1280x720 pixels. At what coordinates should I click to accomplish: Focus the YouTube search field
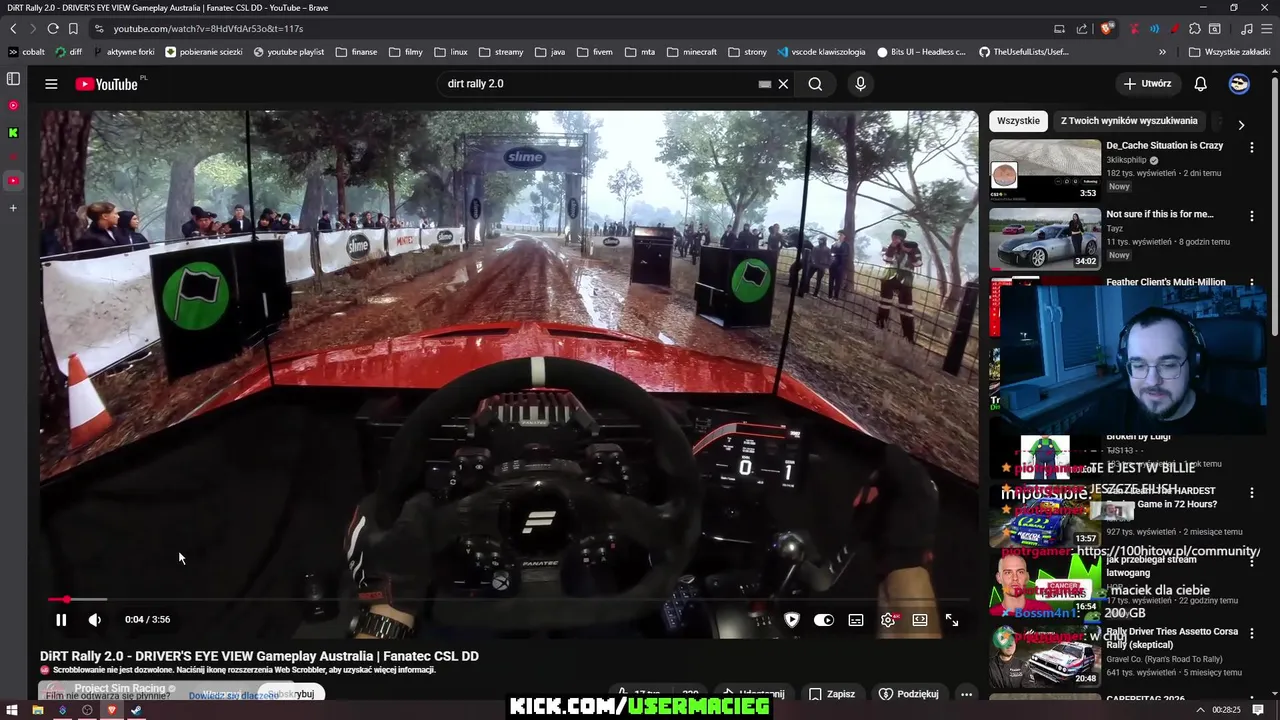(600, 84)
